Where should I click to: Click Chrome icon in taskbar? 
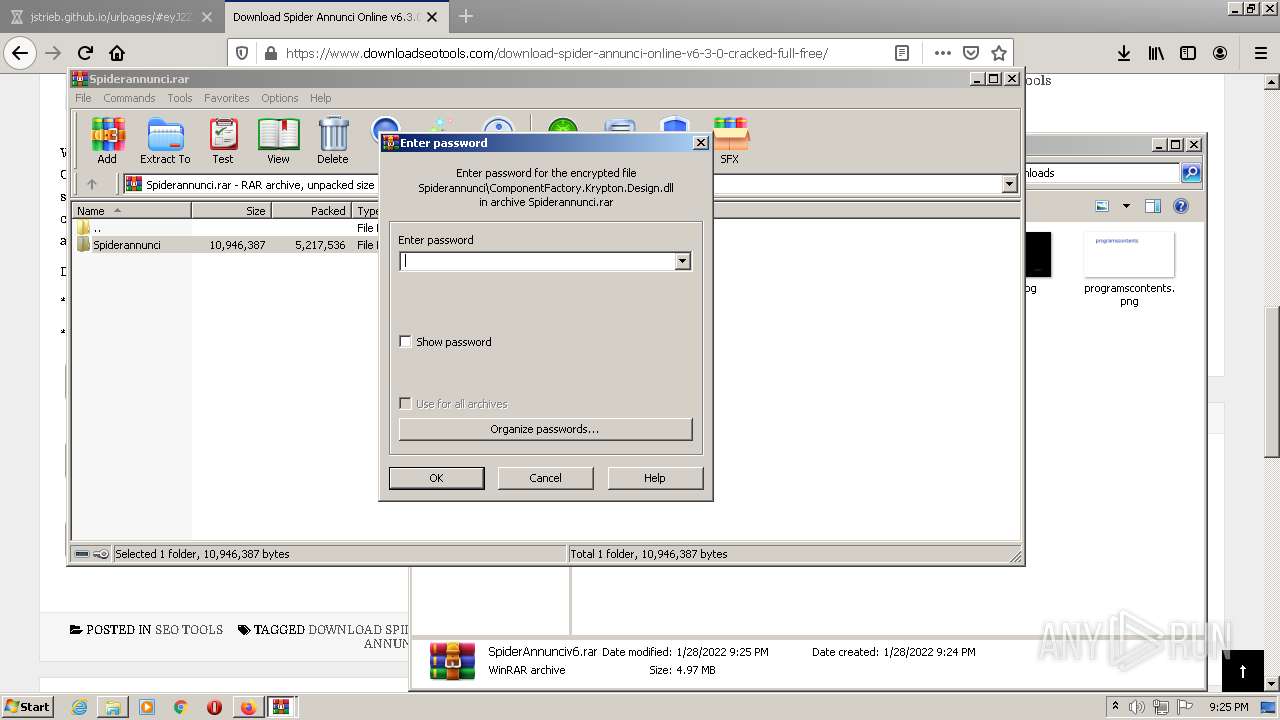pos(180,707)
